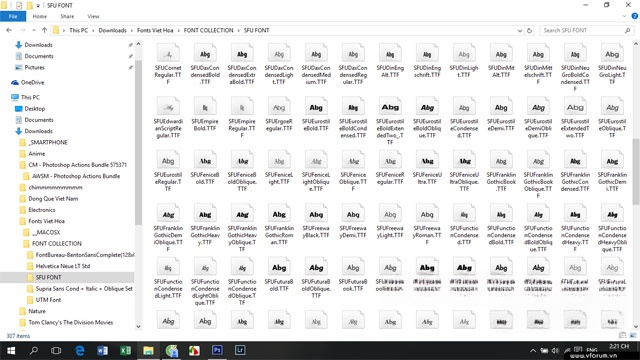The height and width of the screenshot is (360, 640).
Task: Click 'Downloads' in the address path
Action: click(x=112, y=30)
